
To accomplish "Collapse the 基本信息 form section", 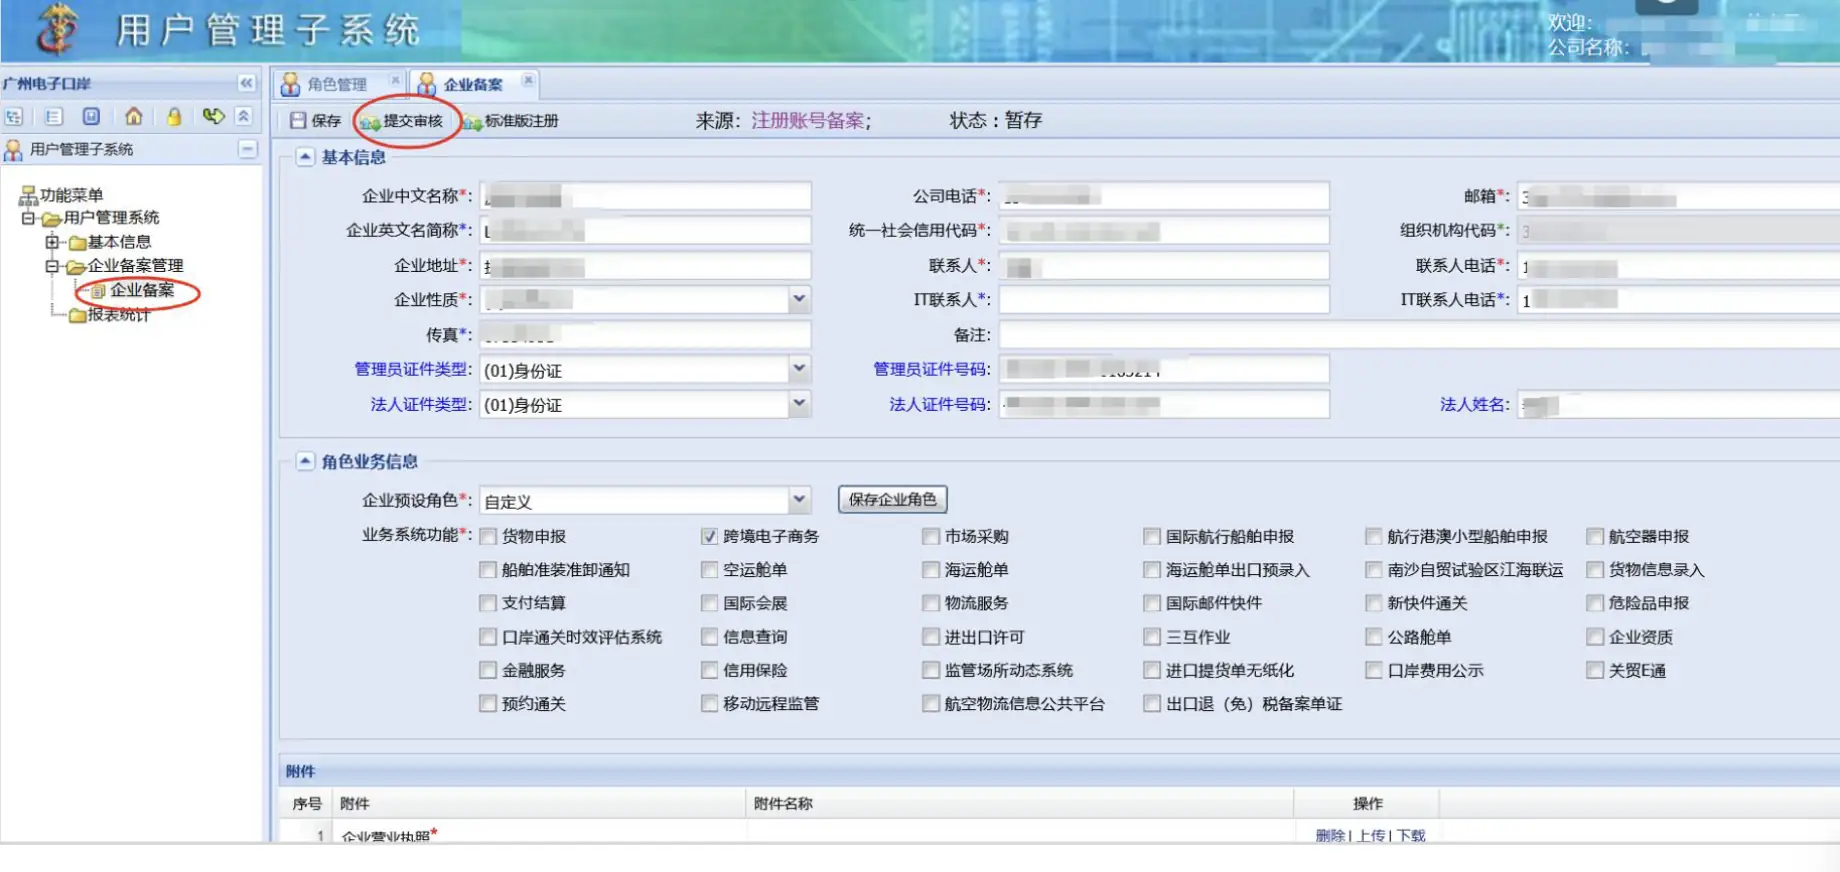I will [x=305, y=157].
